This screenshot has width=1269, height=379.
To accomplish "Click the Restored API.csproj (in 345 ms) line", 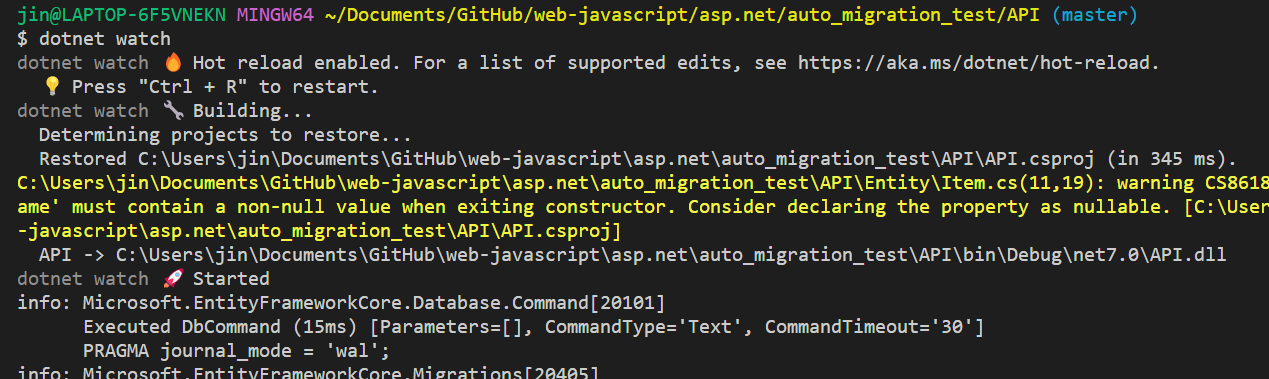I will pos(638,159).
